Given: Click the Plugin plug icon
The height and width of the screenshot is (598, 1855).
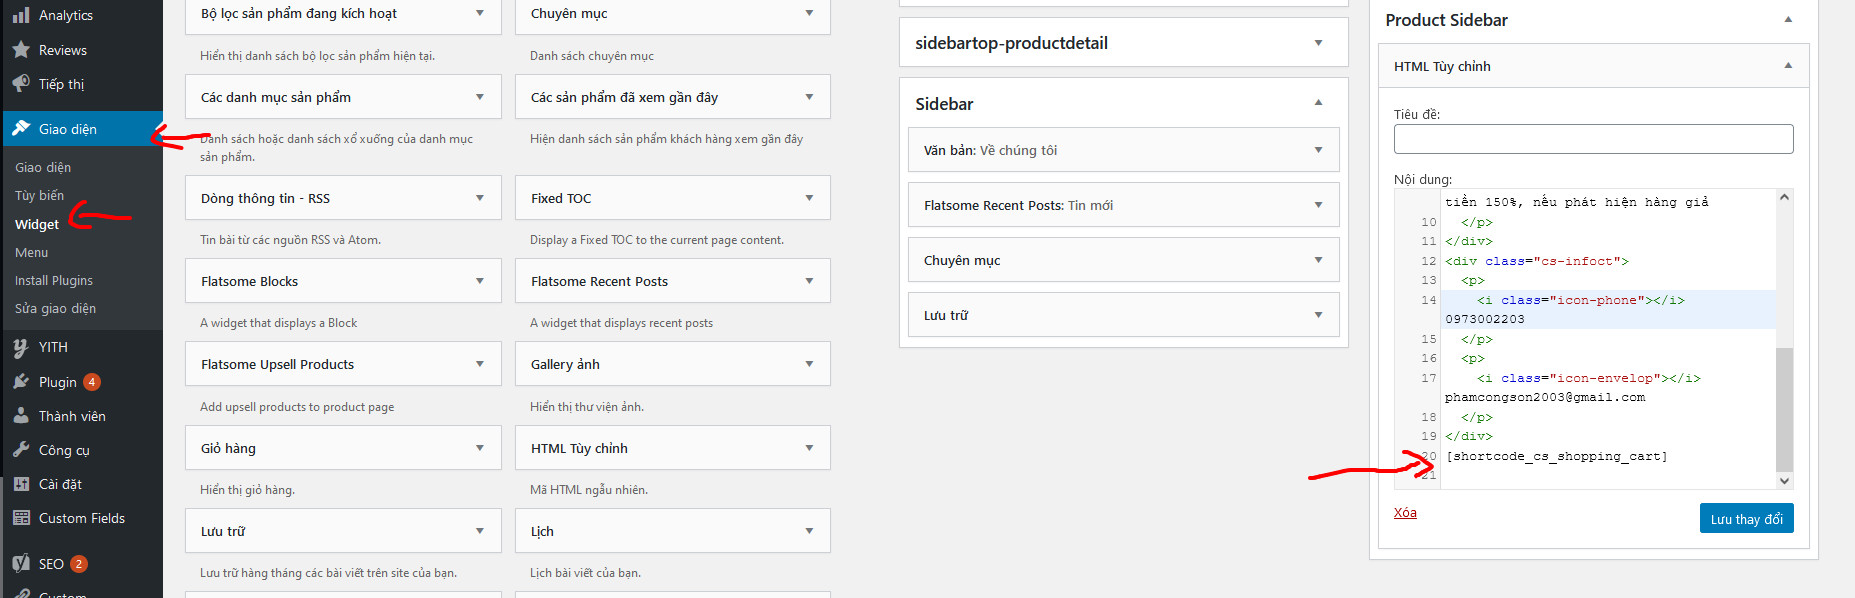Looking at the screenshot, I should tap(21, 382).
